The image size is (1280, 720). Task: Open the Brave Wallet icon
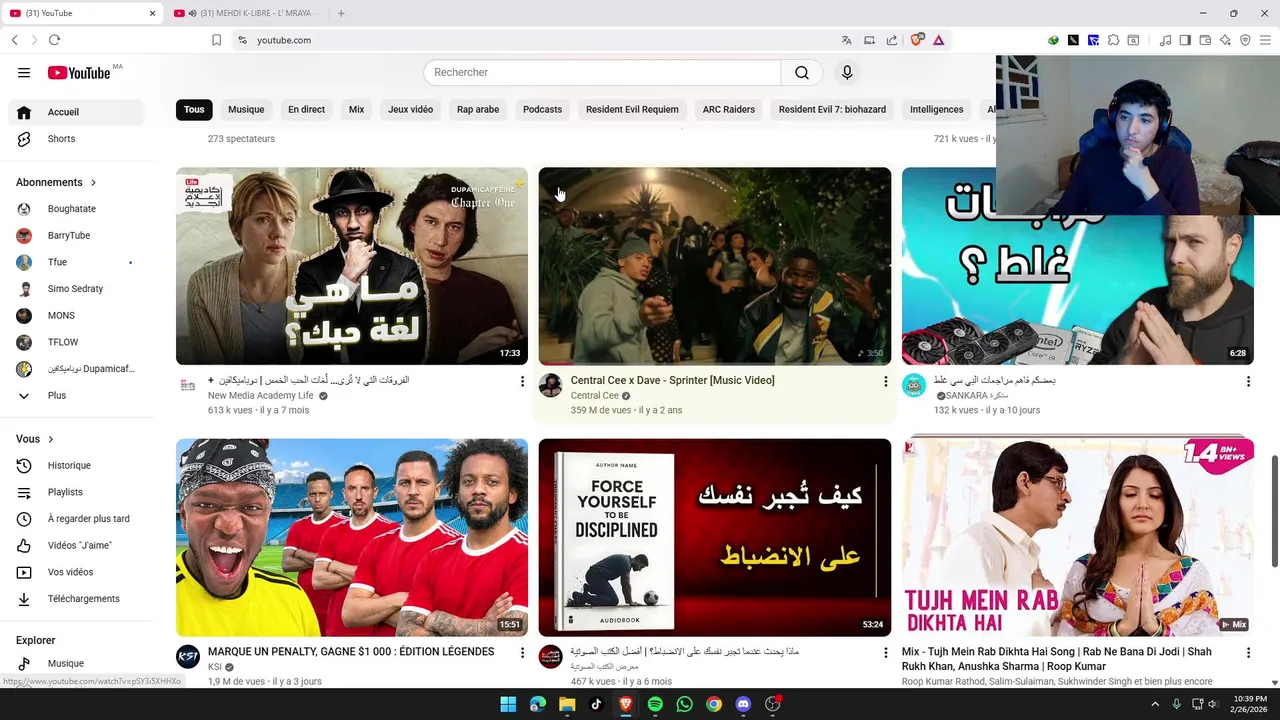(x=1205, y=40)
